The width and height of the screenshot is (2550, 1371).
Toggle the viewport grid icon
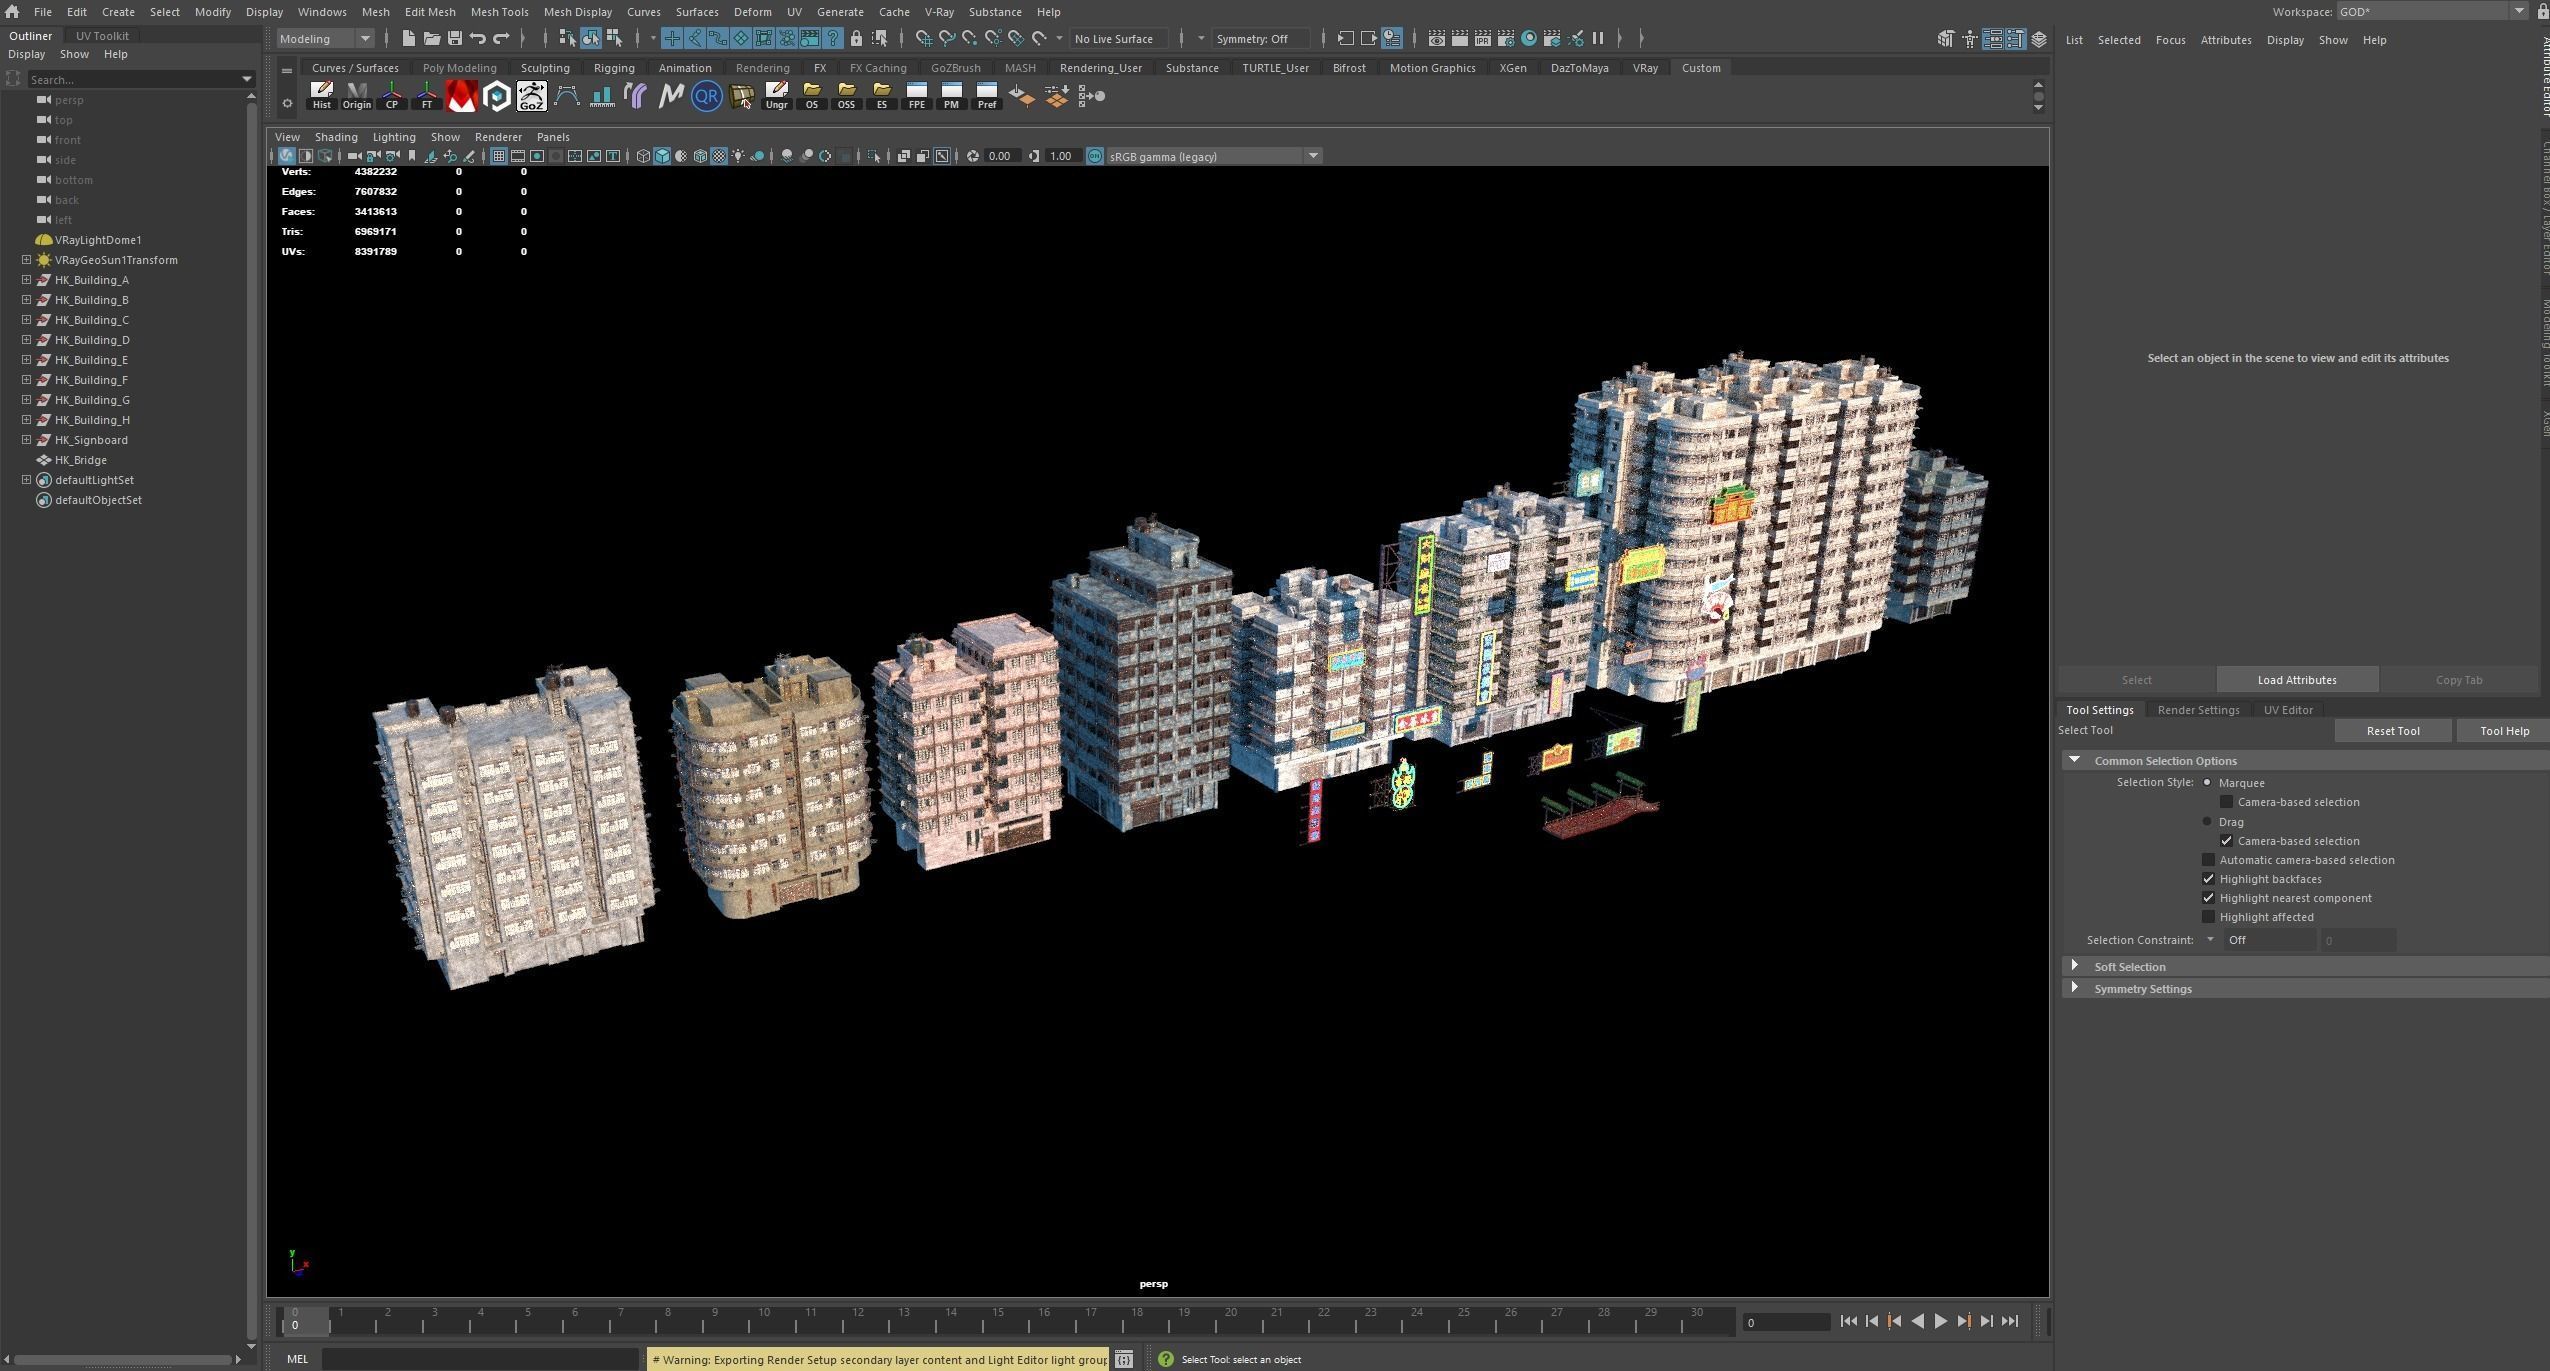click(498, 156)
